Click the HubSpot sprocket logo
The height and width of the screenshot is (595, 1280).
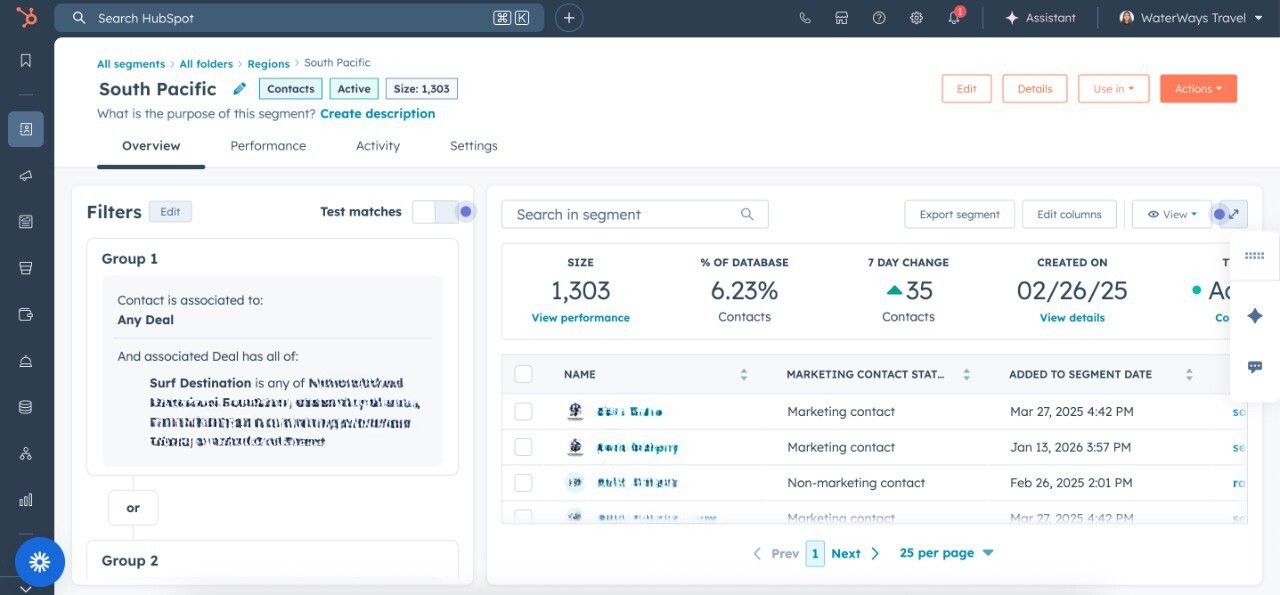27,17
